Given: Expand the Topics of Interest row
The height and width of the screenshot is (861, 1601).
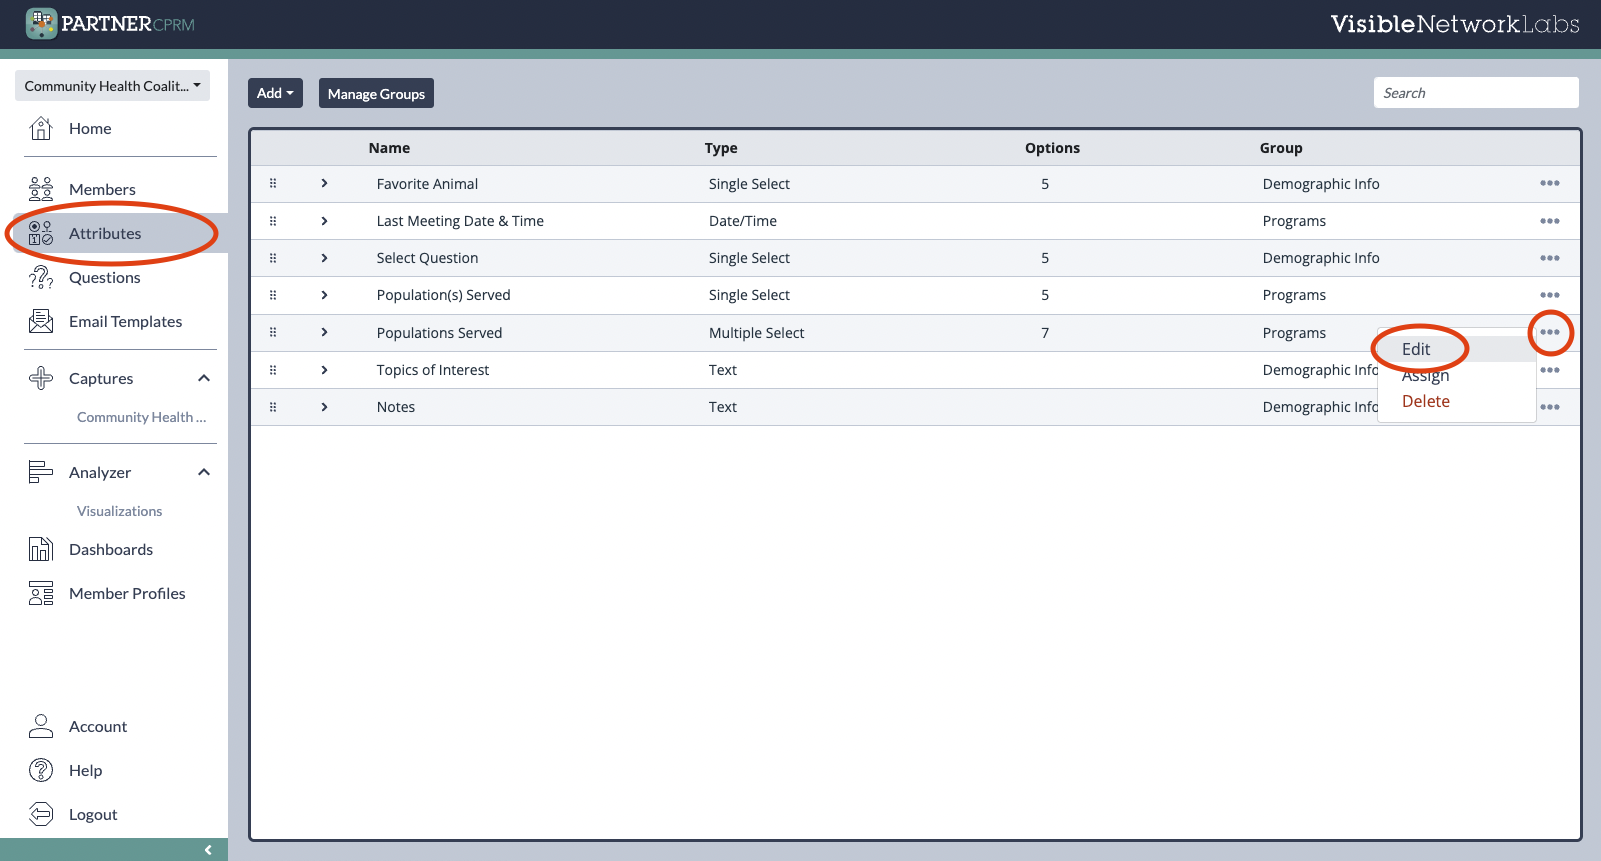Looking at the screenshot, I should click(324, 370).
